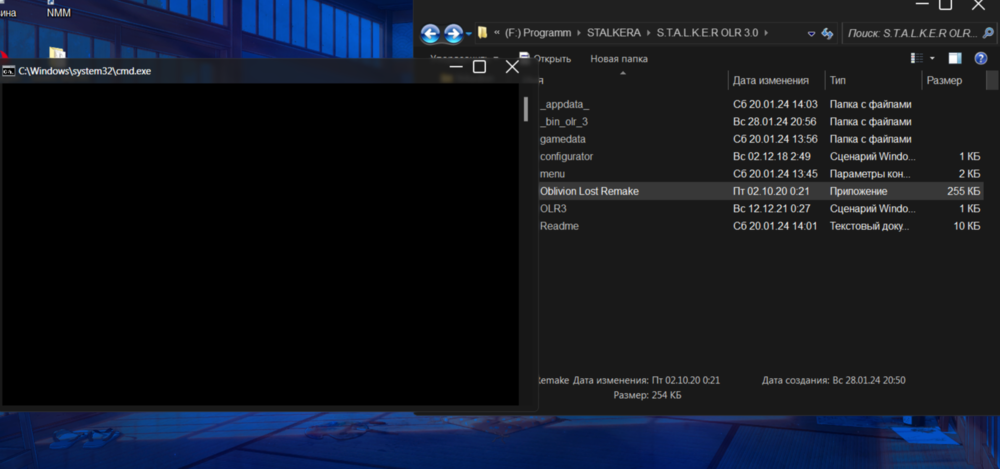
Task: Sort by Размер column header
Action: (x=944, y=80)
